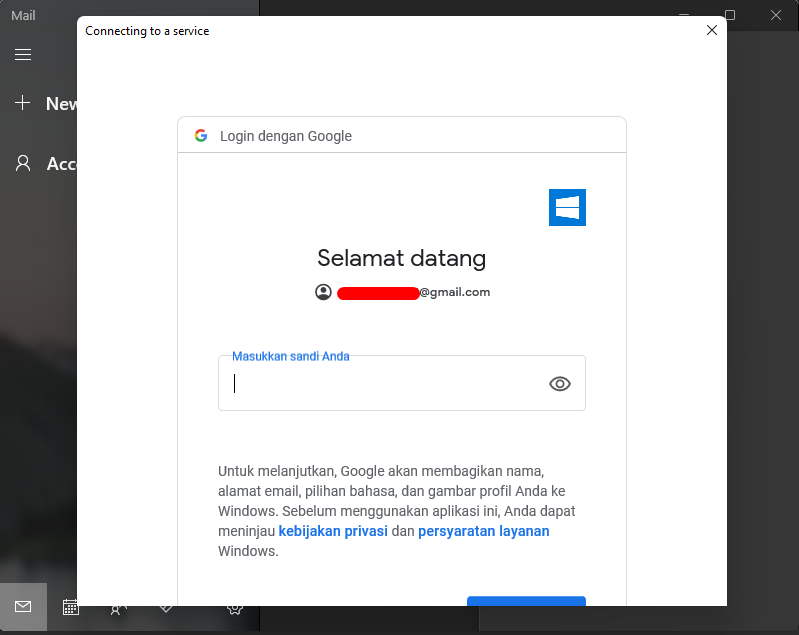Open Calendar from the bottom bar
The image size is (799, 635).
tap(70, 607)
